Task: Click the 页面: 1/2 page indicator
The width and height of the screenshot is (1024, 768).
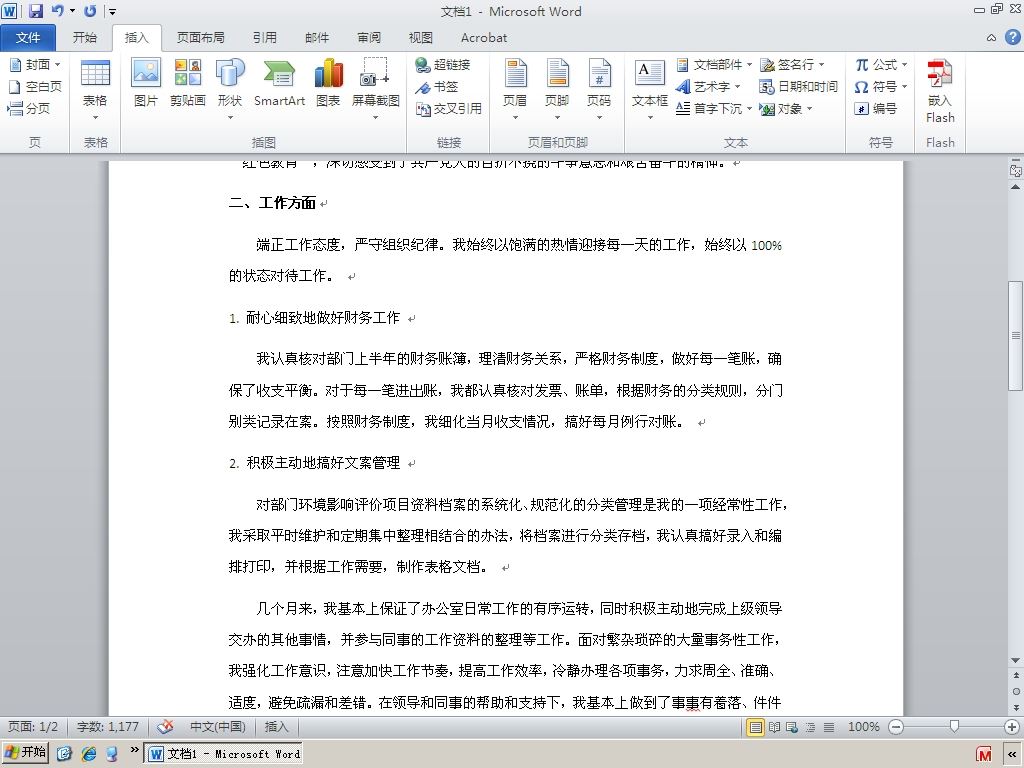Action: click(33, 727)
